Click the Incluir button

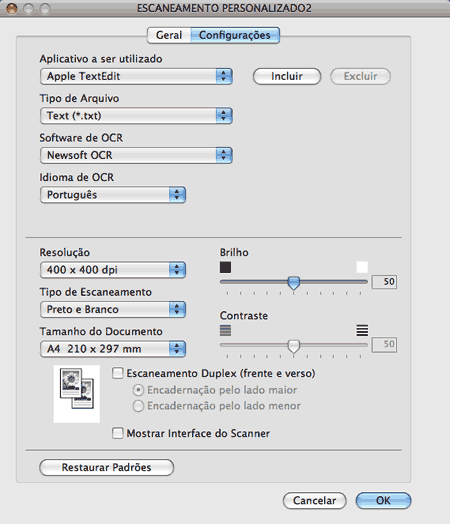287,77
